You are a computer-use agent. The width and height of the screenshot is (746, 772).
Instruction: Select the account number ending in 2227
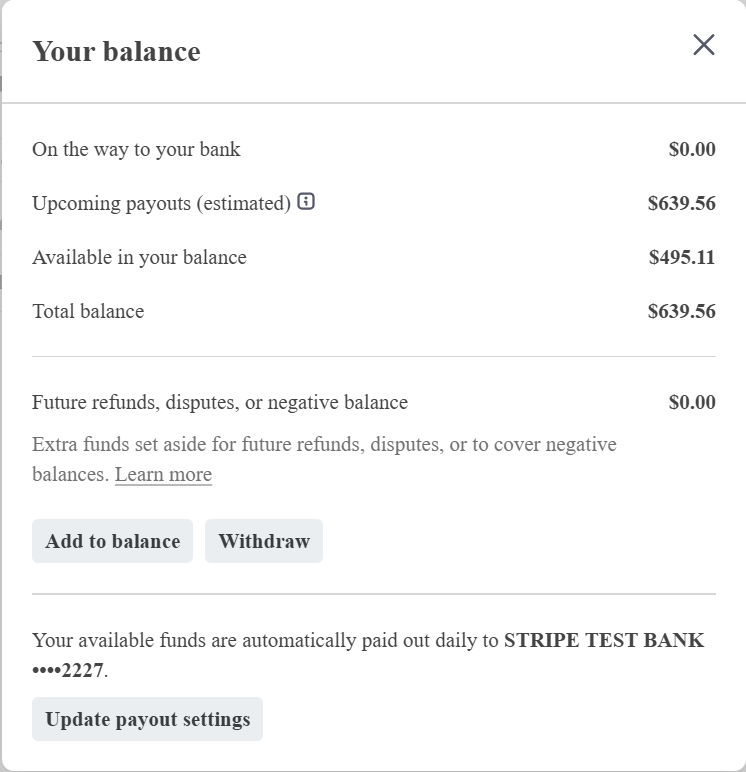pos(68,670)
